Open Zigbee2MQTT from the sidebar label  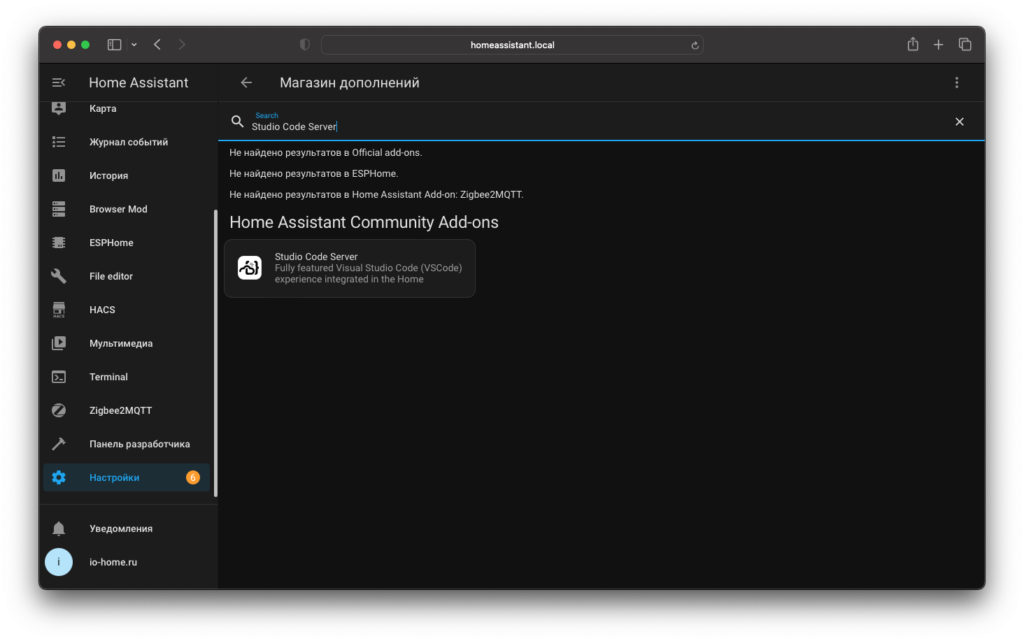[120, 410]
